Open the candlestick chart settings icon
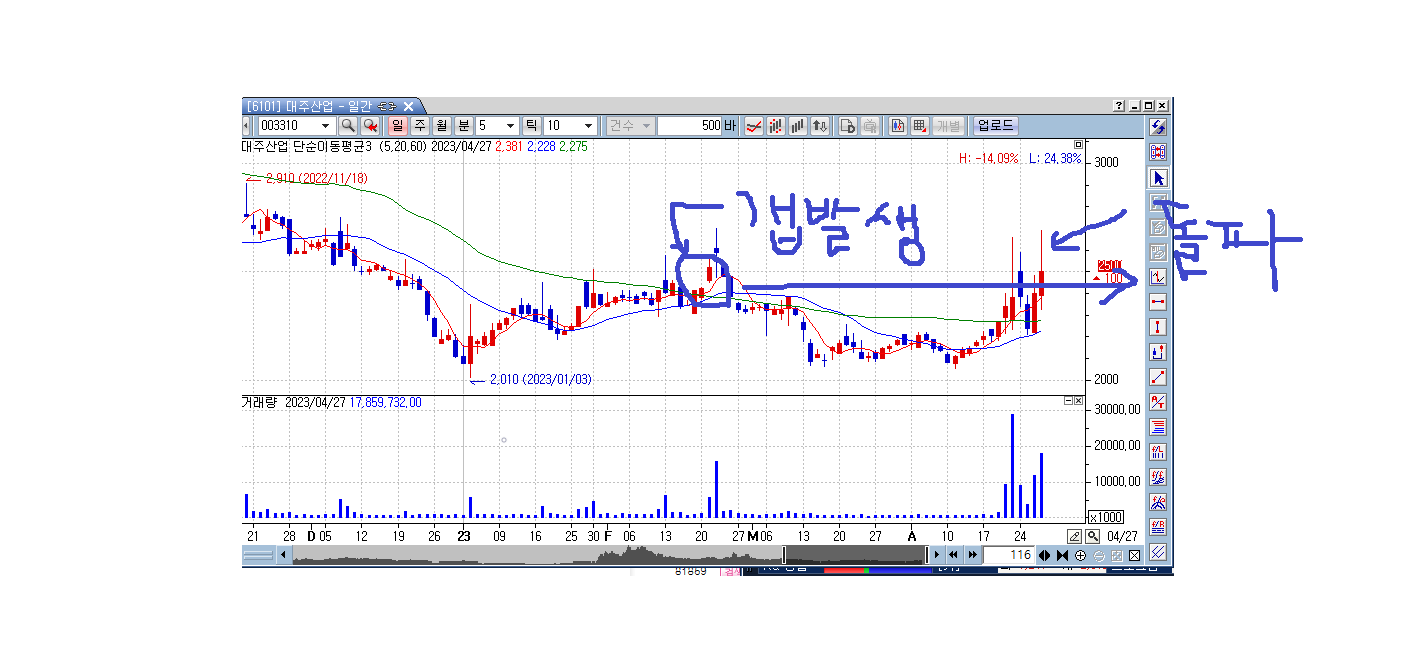 click(x=776, y=126)
